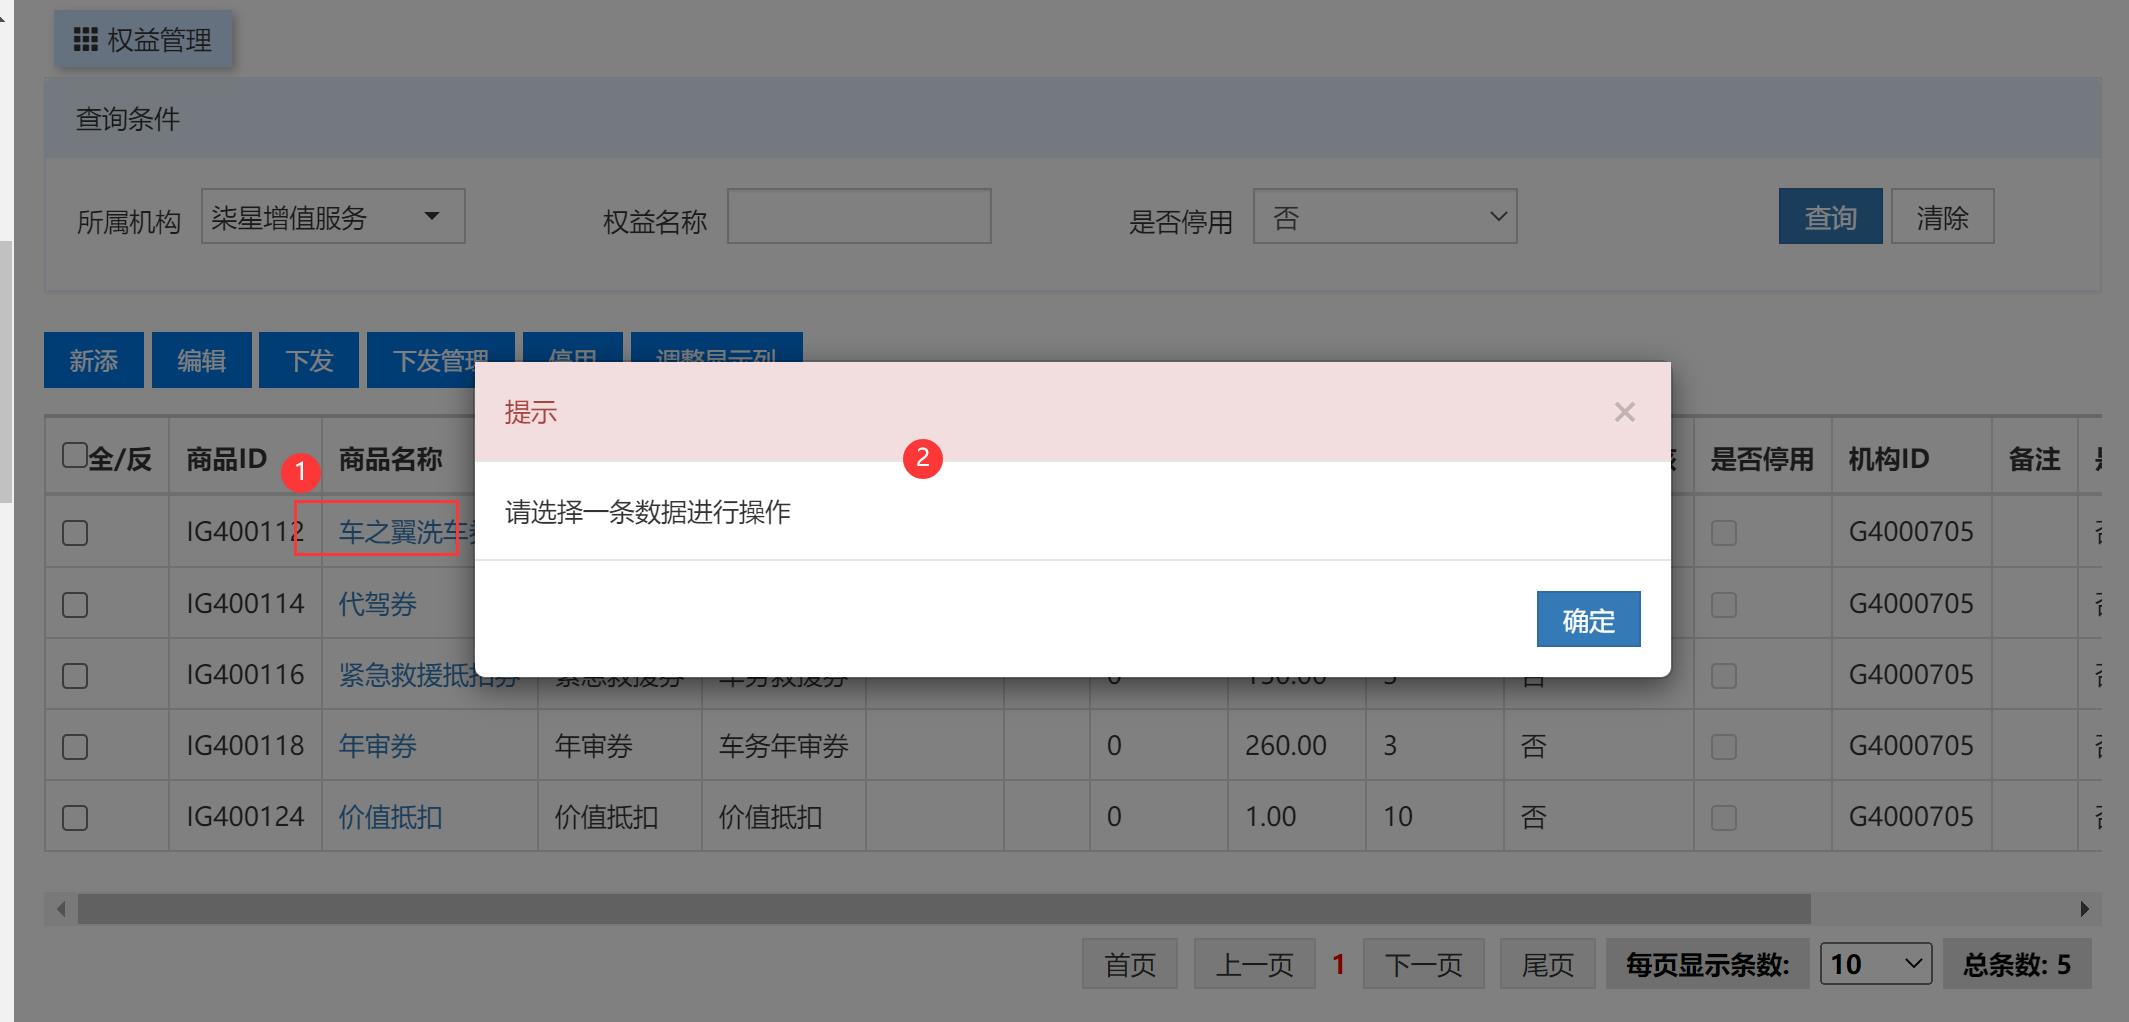Click the G4000705 cell in the IG400112 row
2129x1022 pixels.
pyautogui.click(x=1911, y=532)
